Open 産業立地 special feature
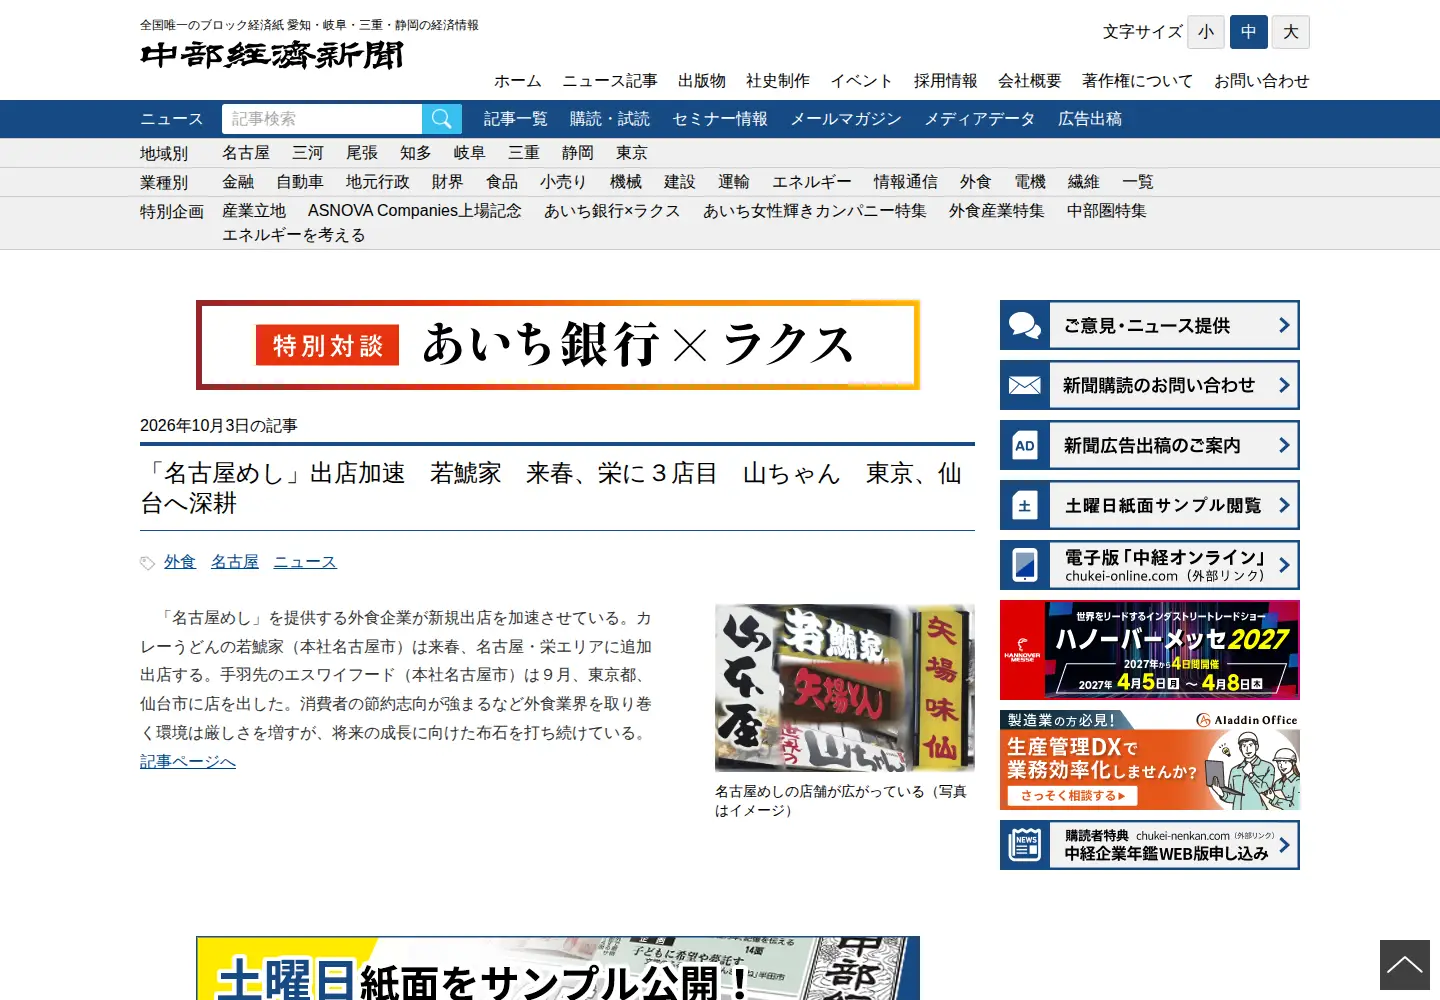The height and width of the screenshot is (1000, 1440). [x=254, y=211]
